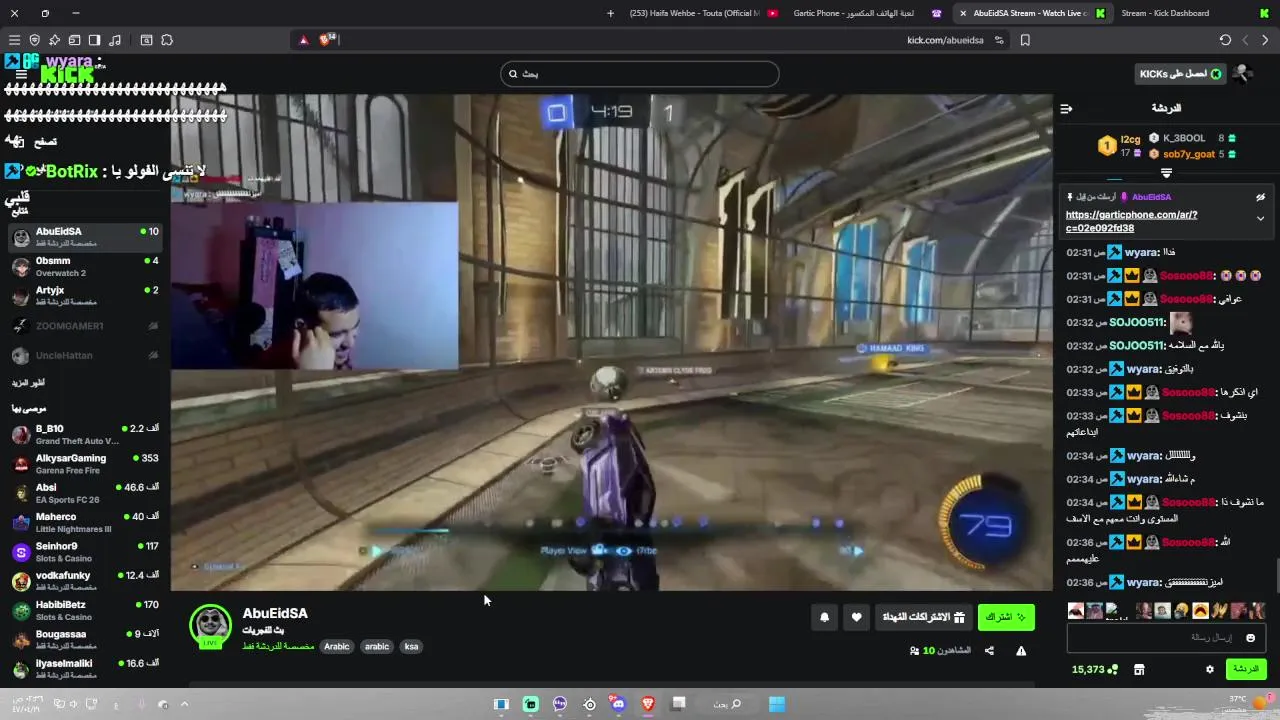
Task: Open the Brave shields lion icon
Action: 325,40
